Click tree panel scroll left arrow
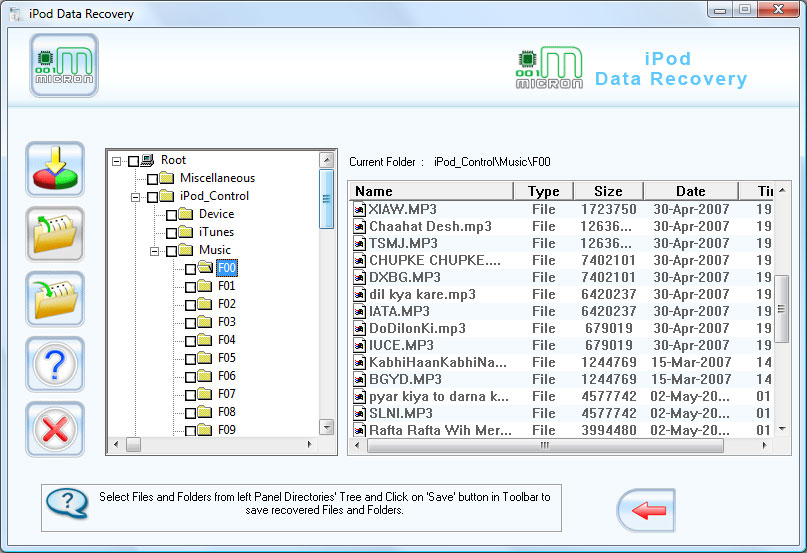The image size is (807, 553). click(x=116, y=444)
